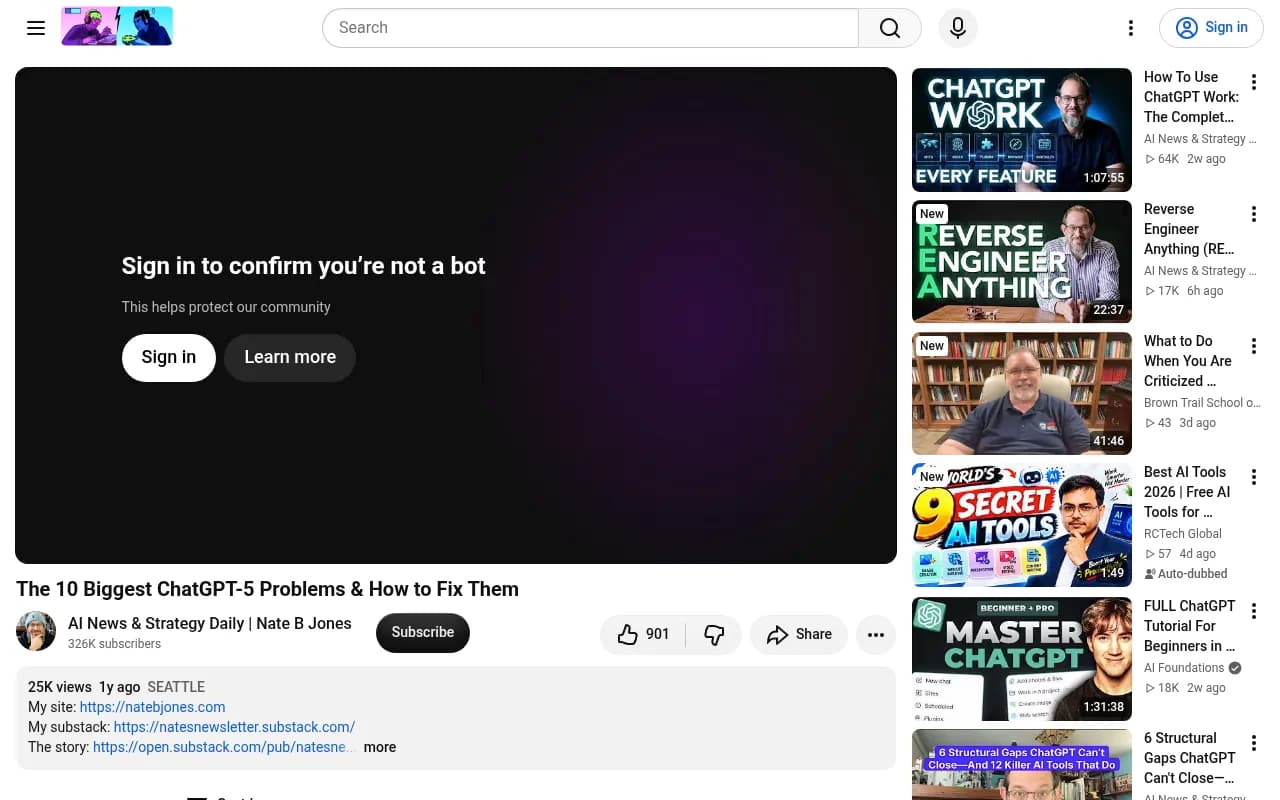Expand the description with 'more'
Image resolution: width=1280 pixels, height=800 pixels.
coord(380,747)
